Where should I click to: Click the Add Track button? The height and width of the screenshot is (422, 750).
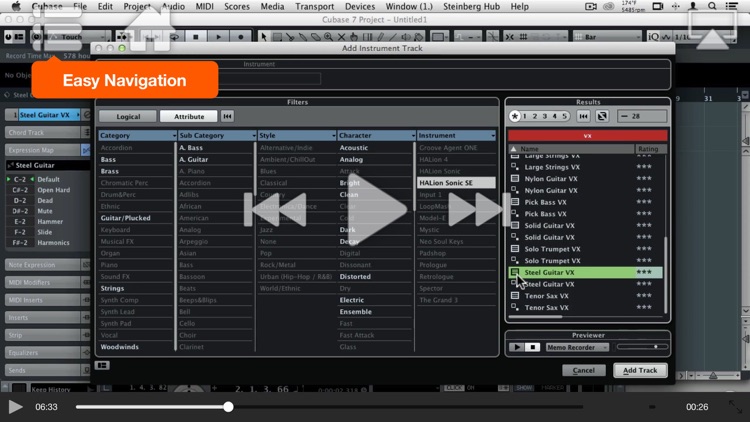coord(640,370)
